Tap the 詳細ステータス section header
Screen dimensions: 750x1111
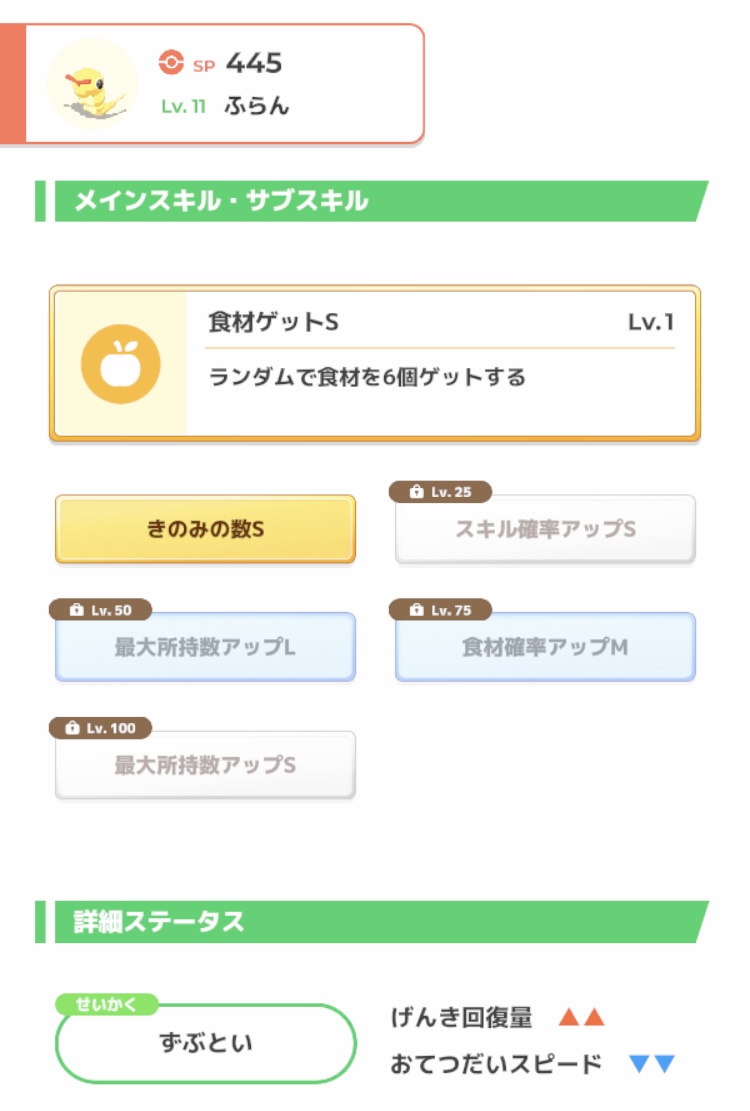[160, 922]
